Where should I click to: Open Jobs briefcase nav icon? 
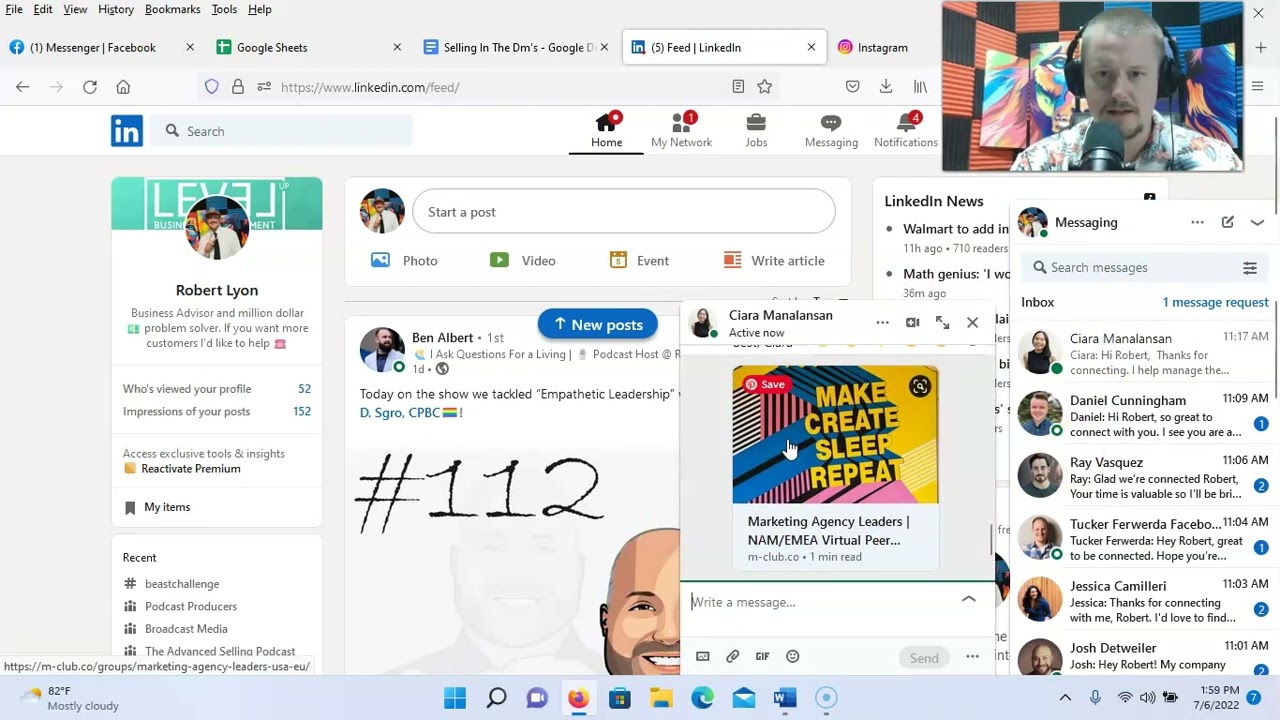click(x=756, y=131)
